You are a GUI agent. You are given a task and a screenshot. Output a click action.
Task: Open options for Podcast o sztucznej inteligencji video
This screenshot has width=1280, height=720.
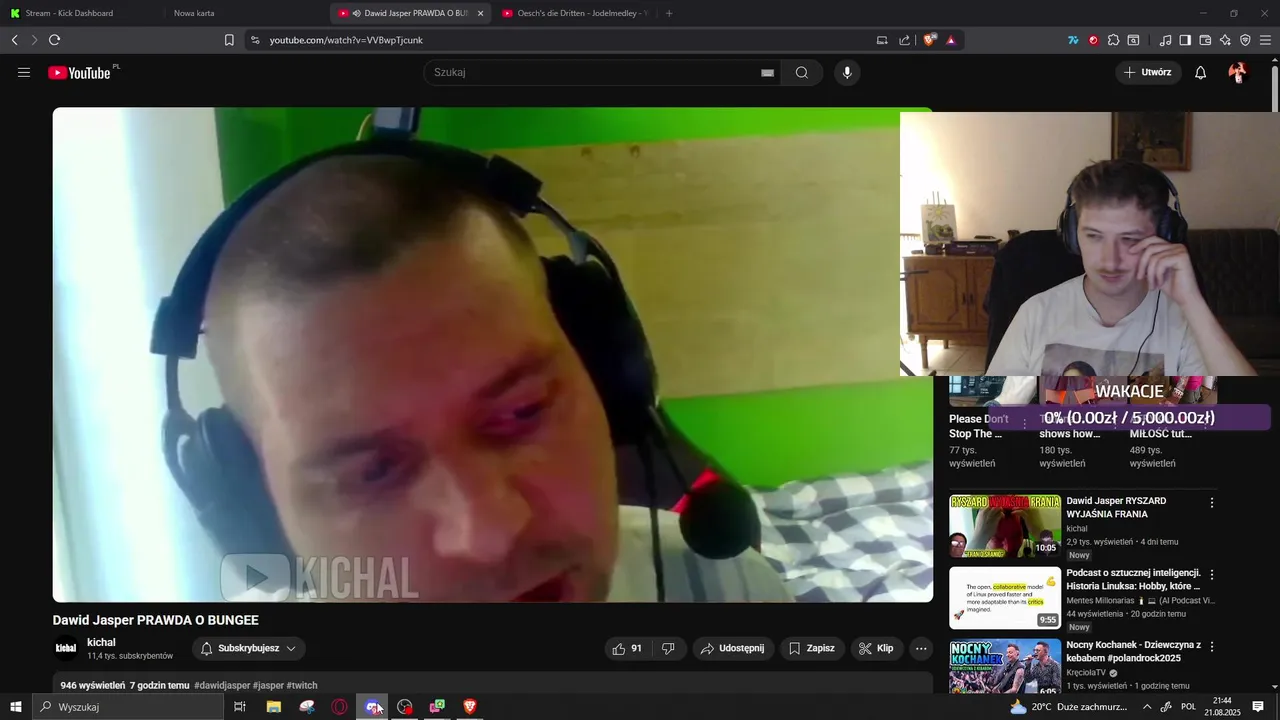[x=1212, y=575]
